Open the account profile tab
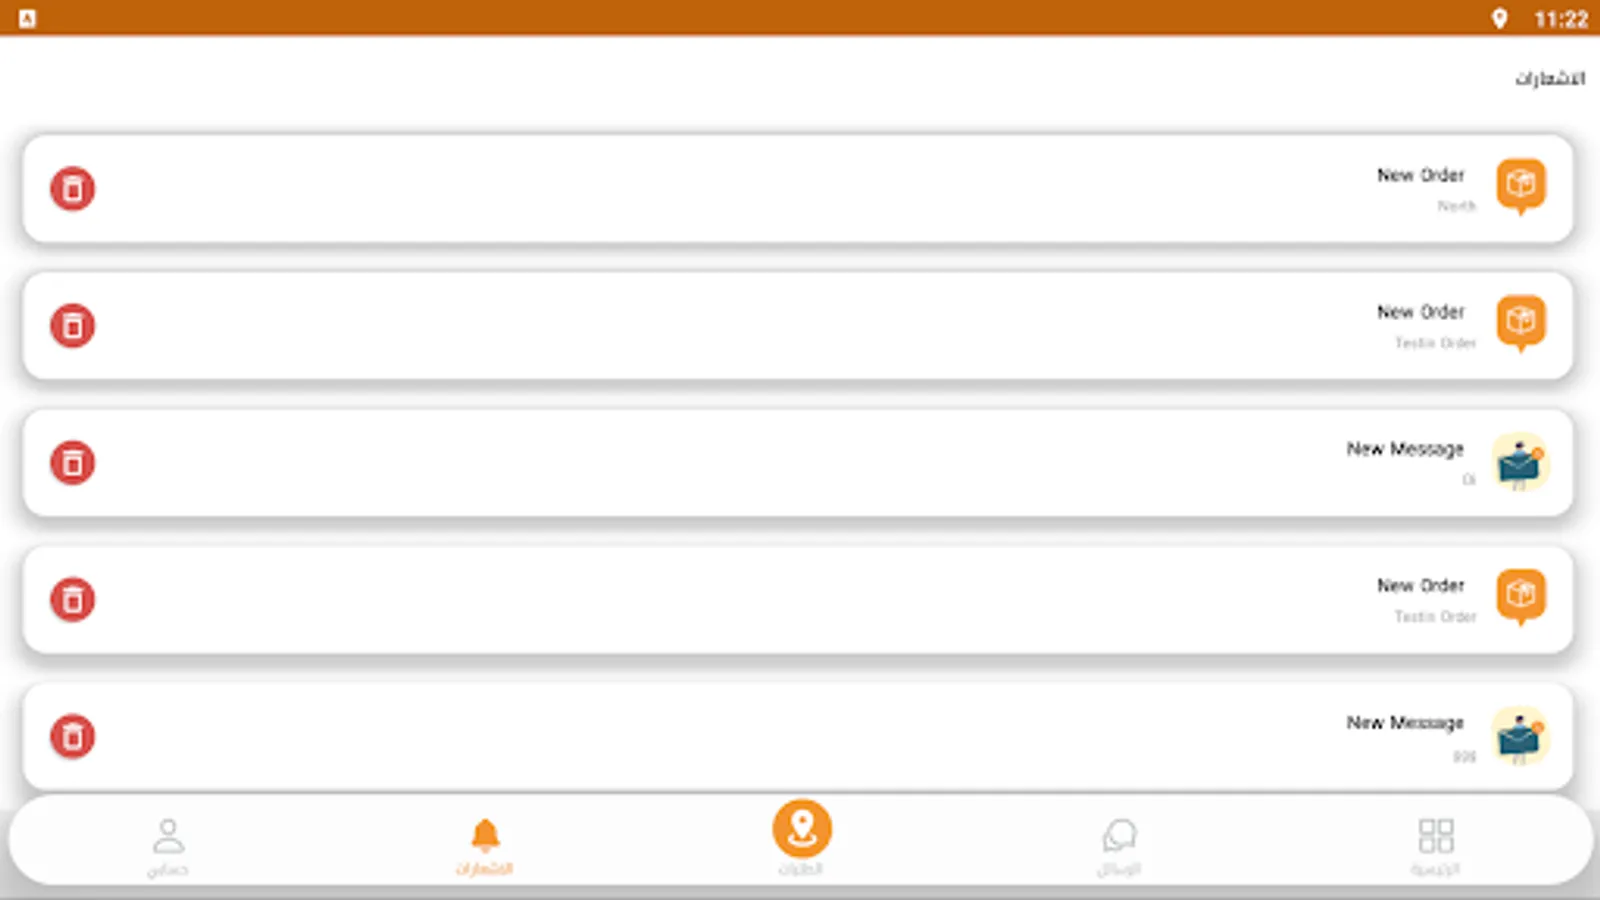Image resolution: width=1600 pixels, height=900 pixels. tap(168, 847)
